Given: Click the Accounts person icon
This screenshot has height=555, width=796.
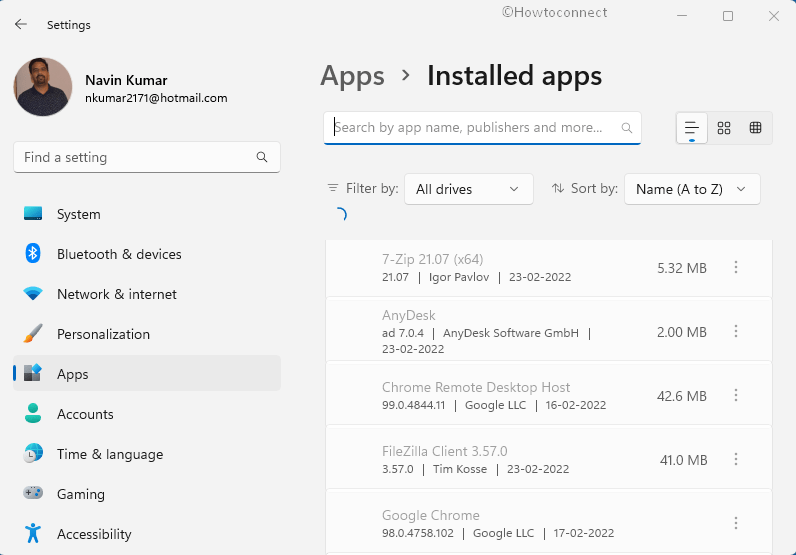Looking at the screenshot, I should click(33, 413).
